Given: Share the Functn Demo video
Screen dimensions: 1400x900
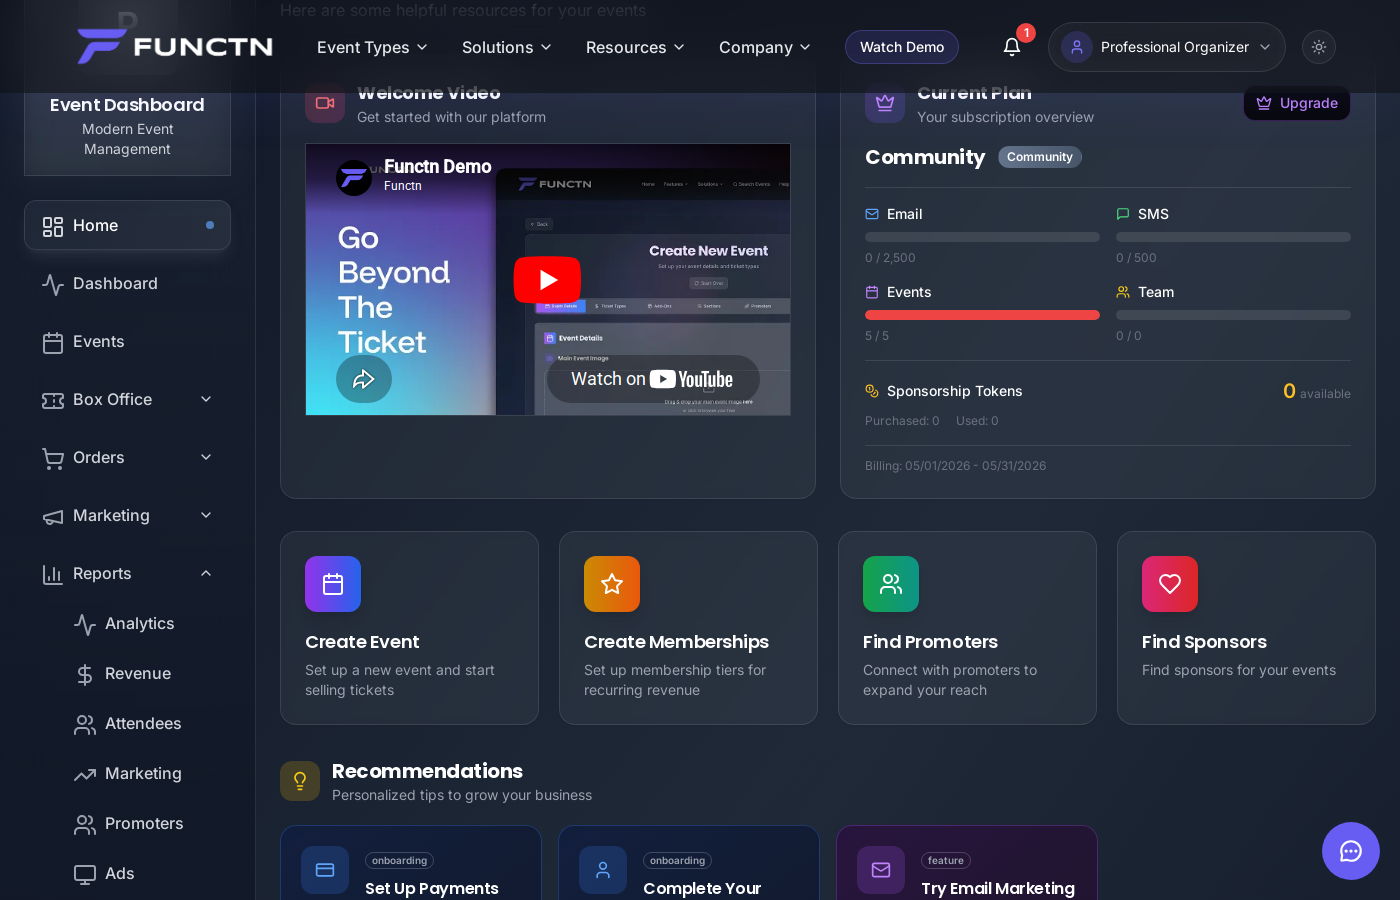Looking at the screenshot, I should [x=364, y=379].
